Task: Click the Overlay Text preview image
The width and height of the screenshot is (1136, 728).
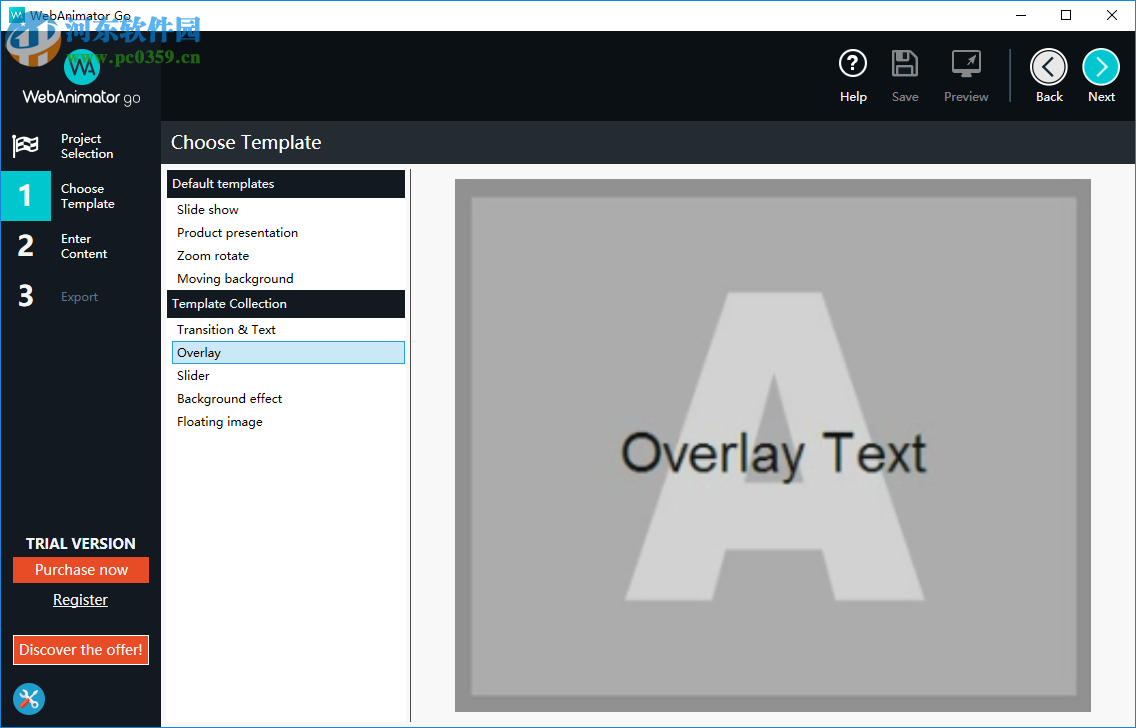Action: pyautogui.click(x=773, y=445)
